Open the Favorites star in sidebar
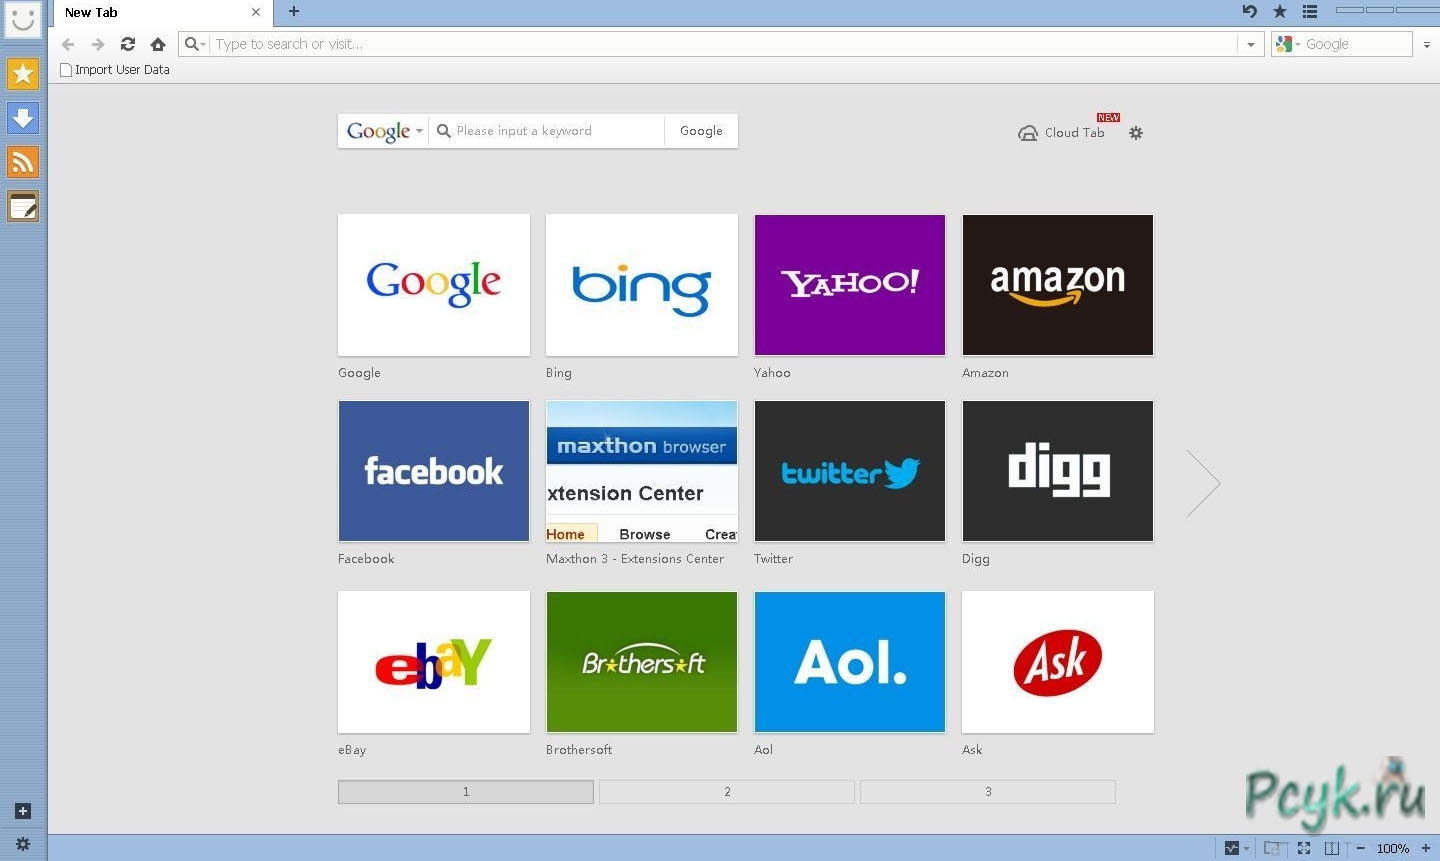 [23, 73]
